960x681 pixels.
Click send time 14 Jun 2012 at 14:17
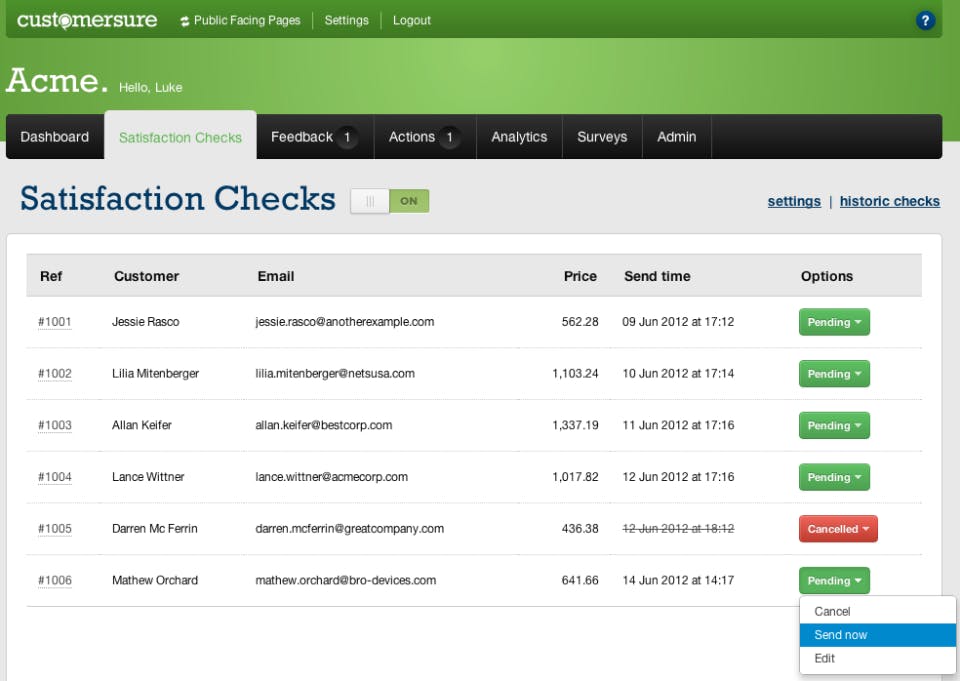pos(678,580)
